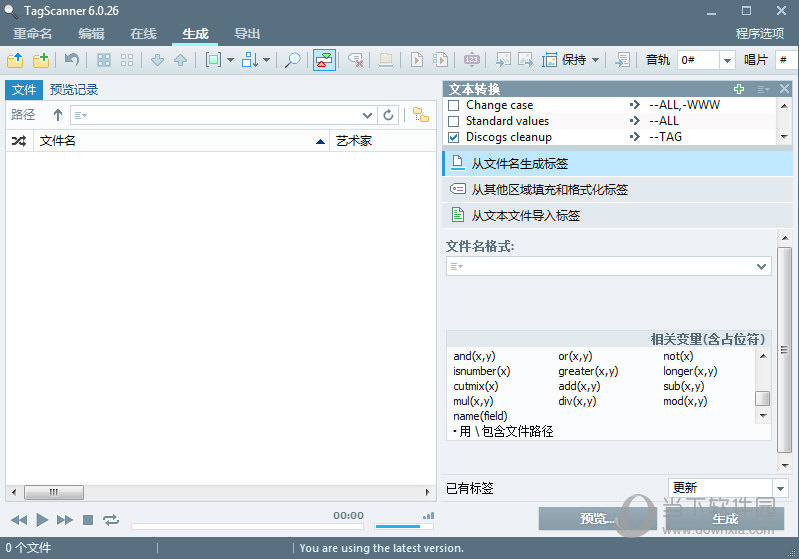Close the 文本转换 panel with X
The image size is (799, 559).
click(x=785, y=89)
